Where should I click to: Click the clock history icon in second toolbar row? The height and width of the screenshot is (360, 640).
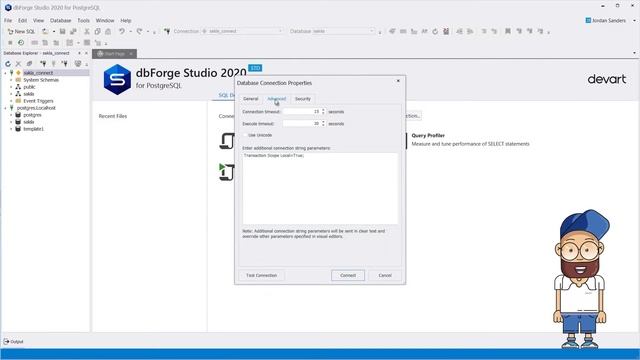(21, 42)
